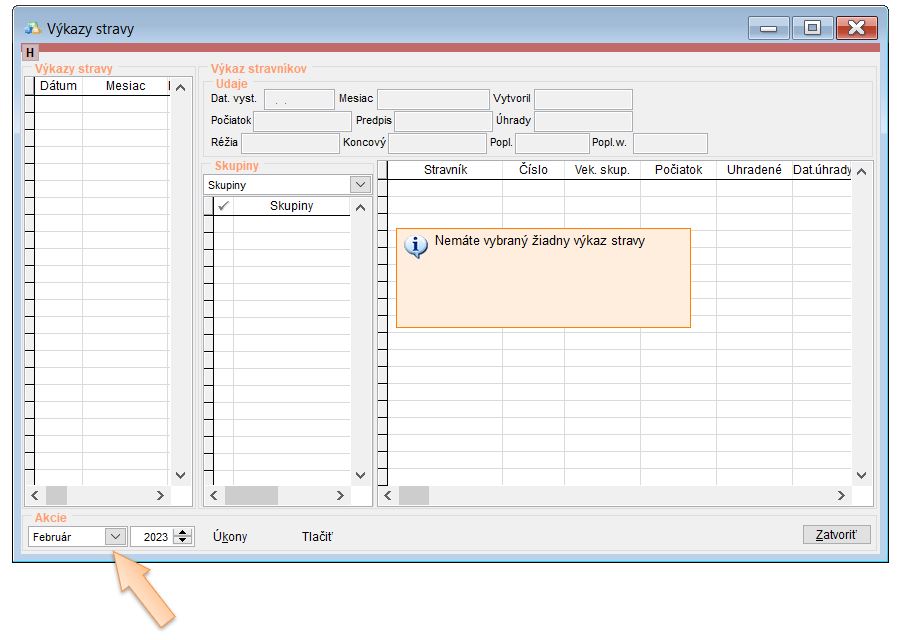Screen dimensions: 900x640
Task: Click the Výkazy stravy app icon in title bar
Action: coord(33,28)
